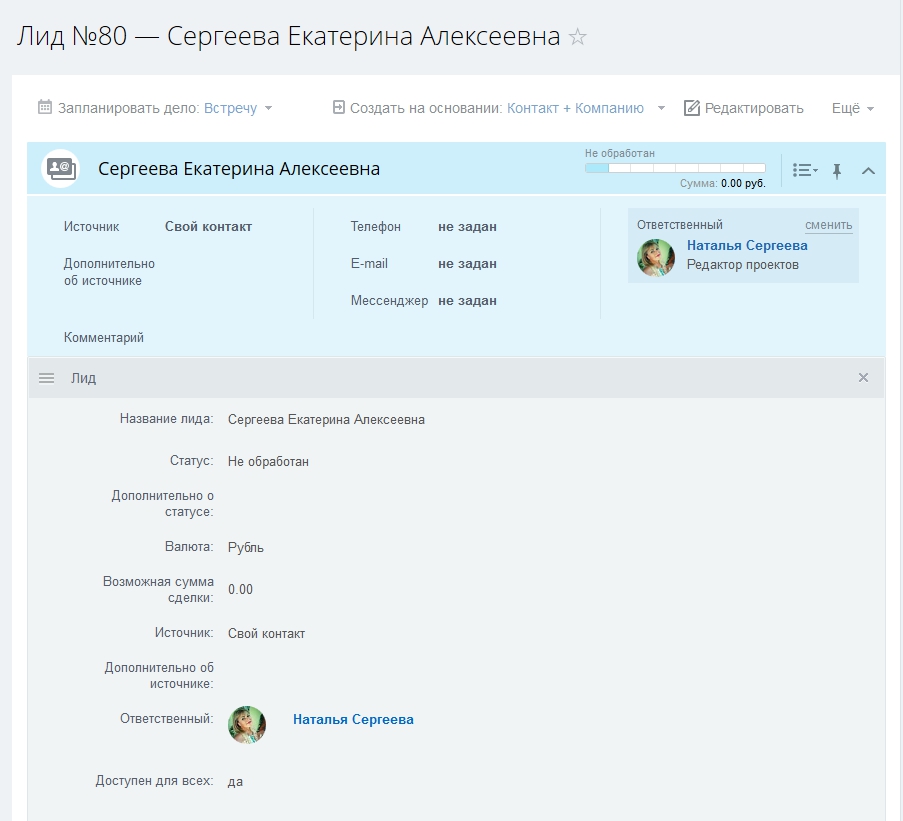The width and height of the screenshot is (903, 821).
Task: Click the edit pencil icon
Action: point(692,108)
